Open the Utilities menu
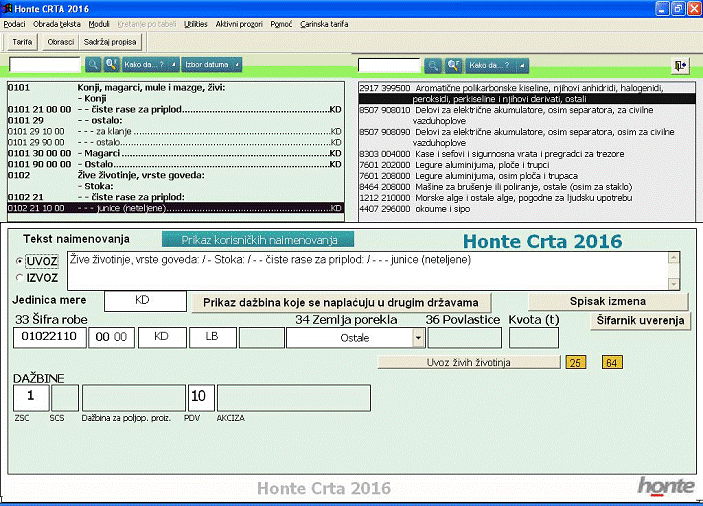The width and height of the screenshot is (703, 506). tap(195, 24)
